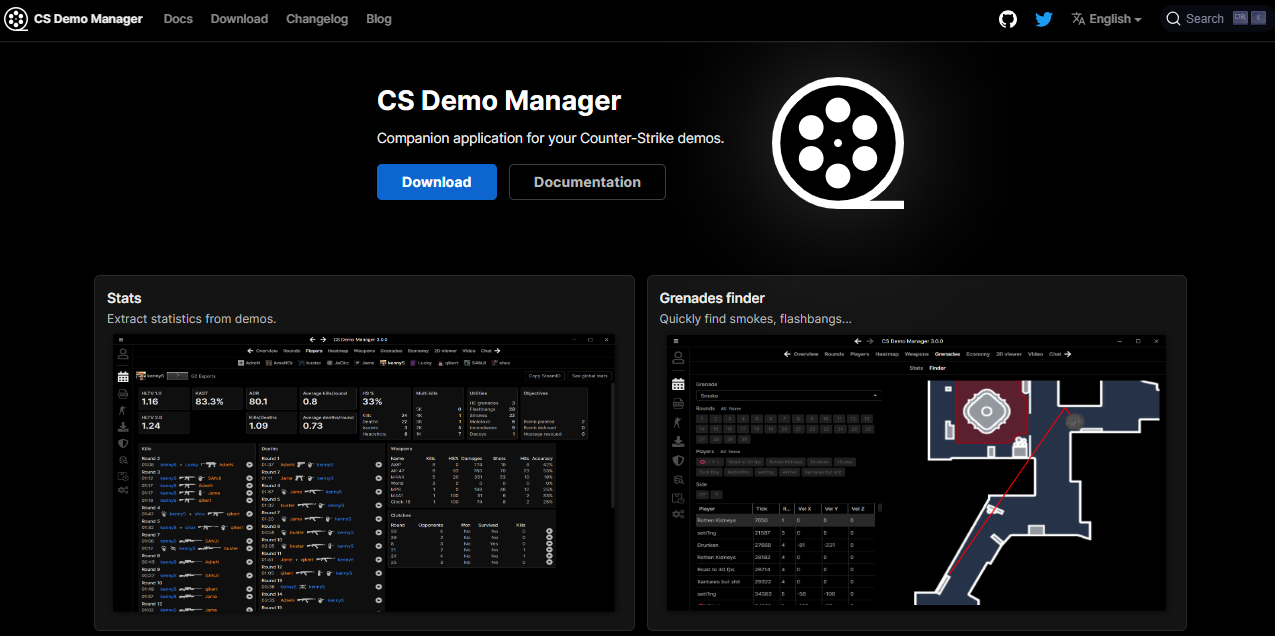Switch to the Finder tab
Viewport: 1275px width, 636px height.
click(x=937, y=368)
